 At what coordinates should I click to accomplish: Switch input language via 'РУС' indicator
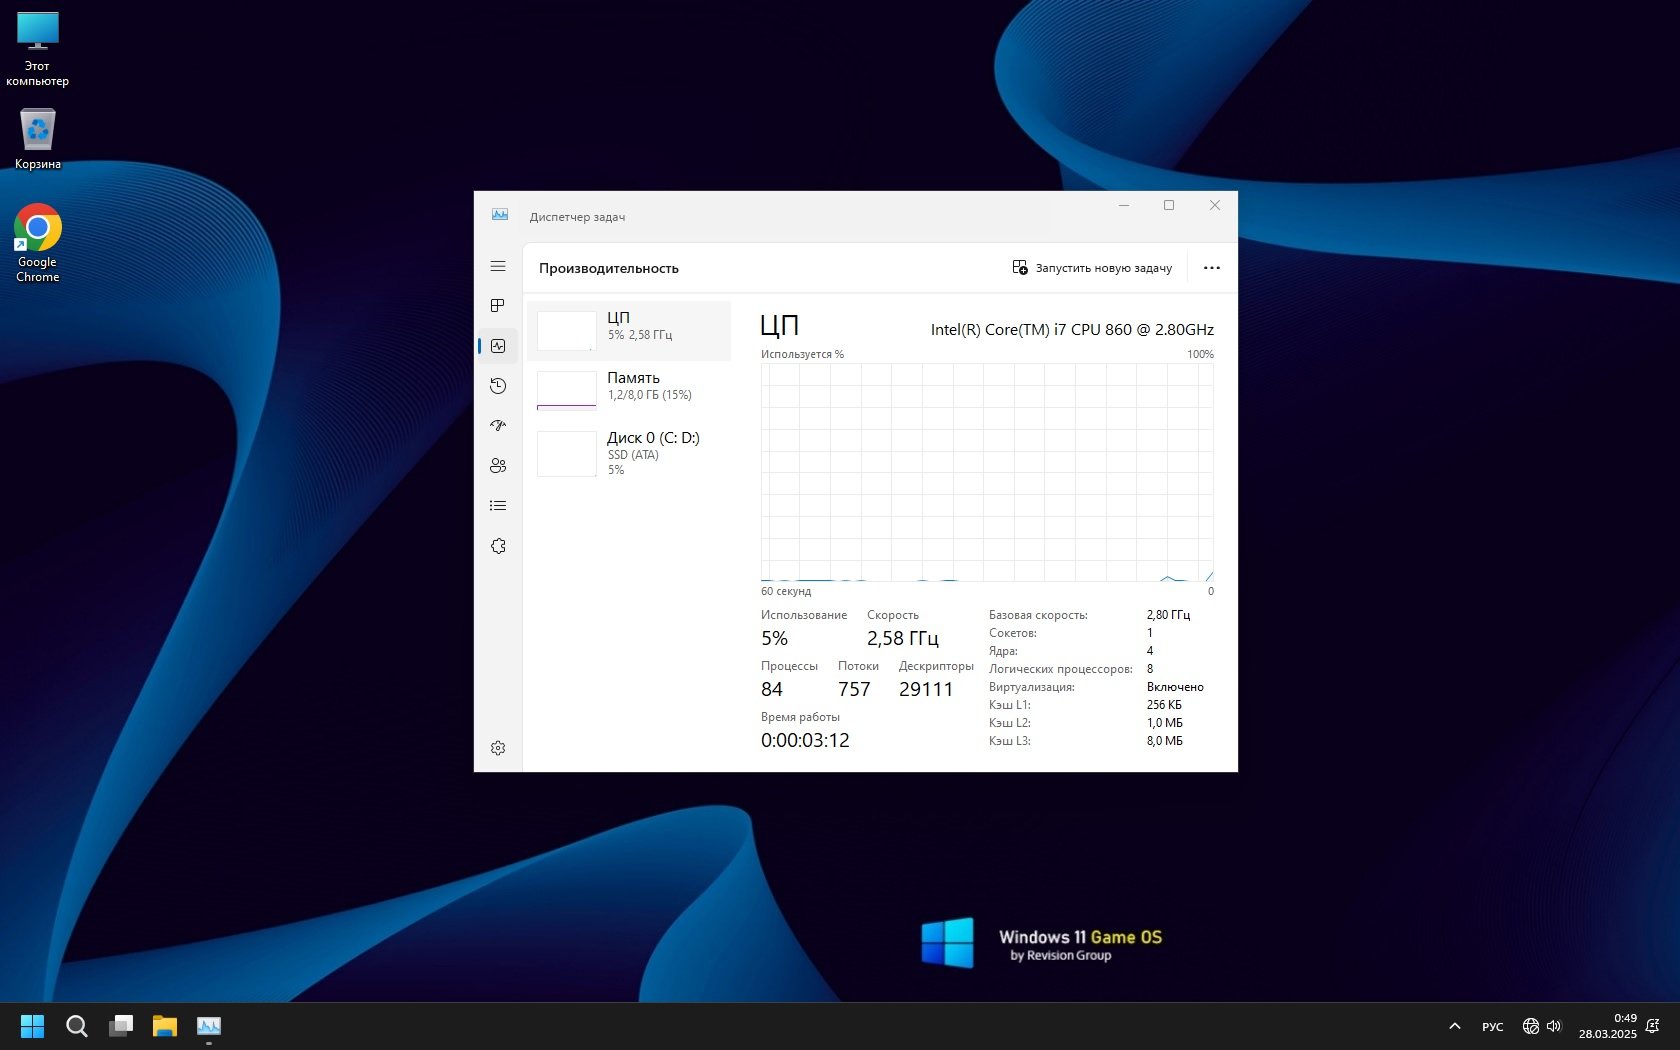tap(1493, 1026)
